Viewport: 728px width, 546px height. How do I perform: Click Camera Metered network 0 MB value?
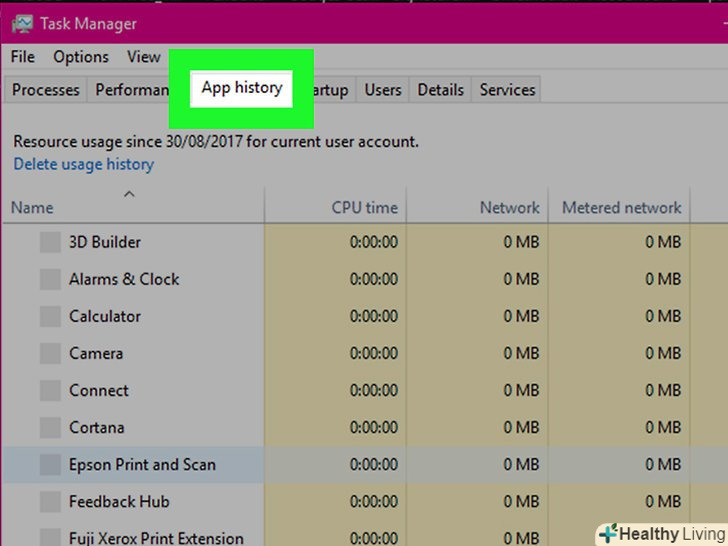tap(663, 353)
